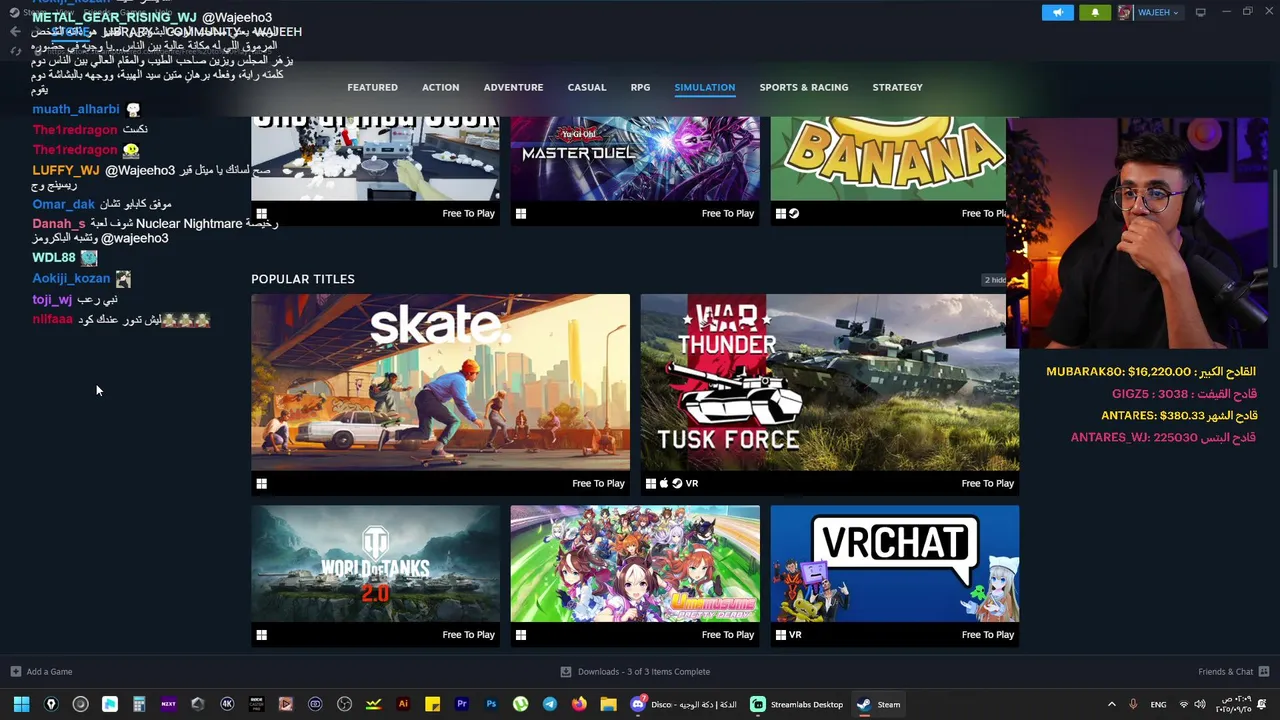The image size is (1280, 720).
Task: Click the microphone tray icon
Action: click(x=1133, y=704)
